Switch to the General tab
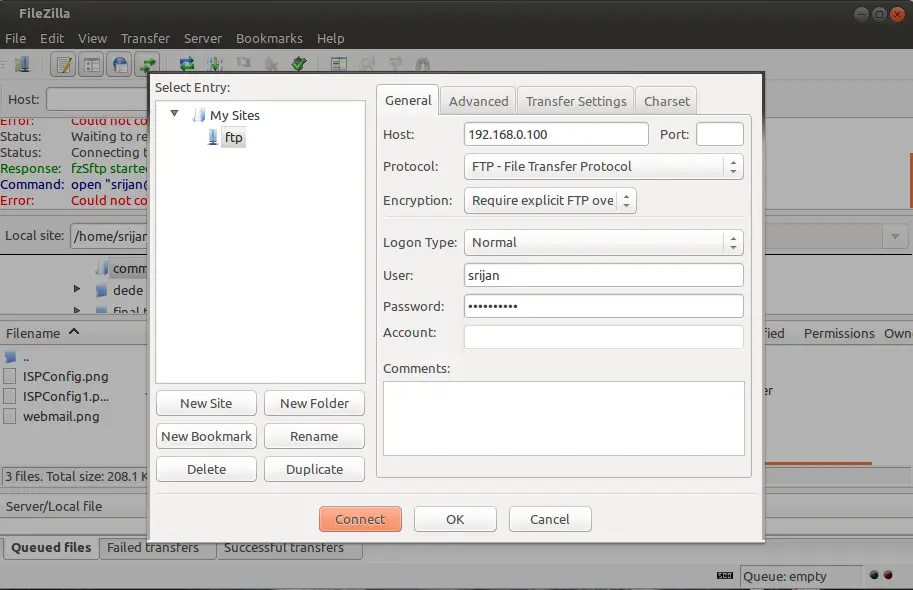Image resolution: width=913 pixels, height=590 pixels. 408,100
